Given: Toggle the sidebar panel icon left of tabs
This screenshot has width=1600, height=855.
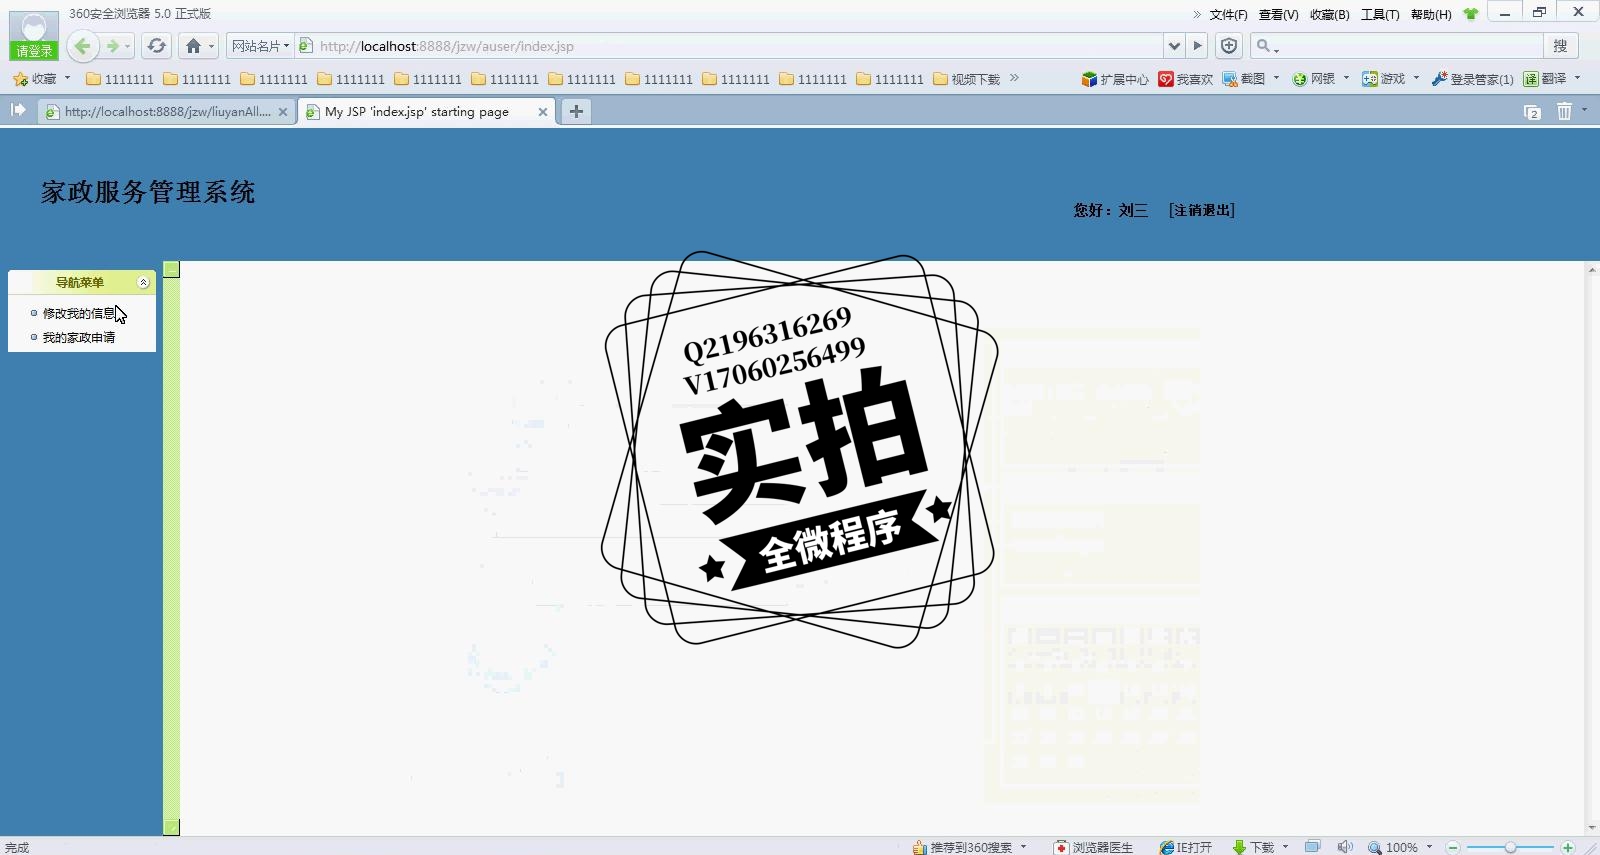Looking at the screenshot, I should point(18,110).
